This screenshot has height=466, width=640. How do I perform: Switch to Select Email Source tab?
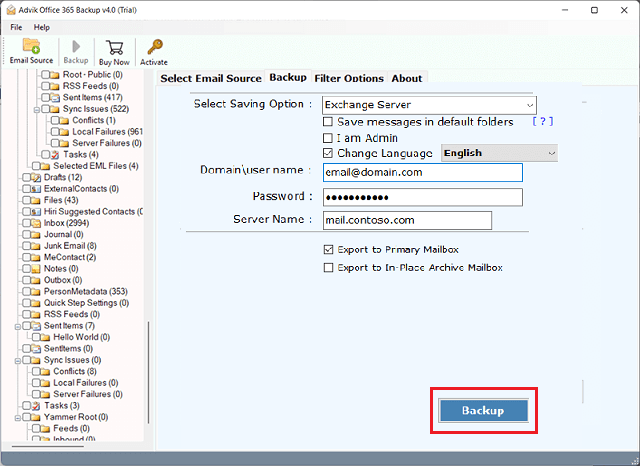coord(211,78)
